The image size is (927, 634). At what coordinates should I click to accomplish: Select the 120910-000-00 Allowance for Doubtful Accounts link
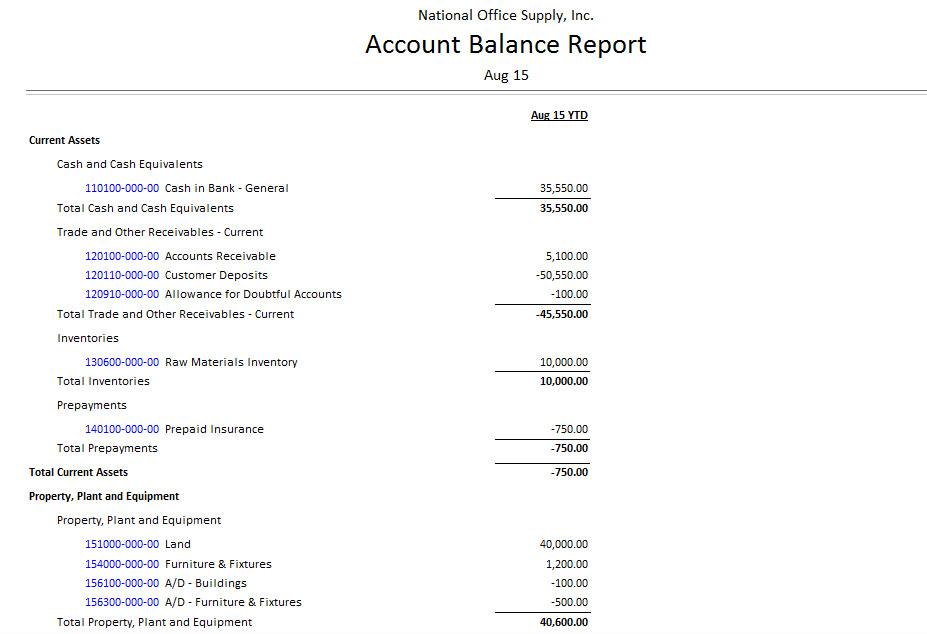[x=122, y=294]
